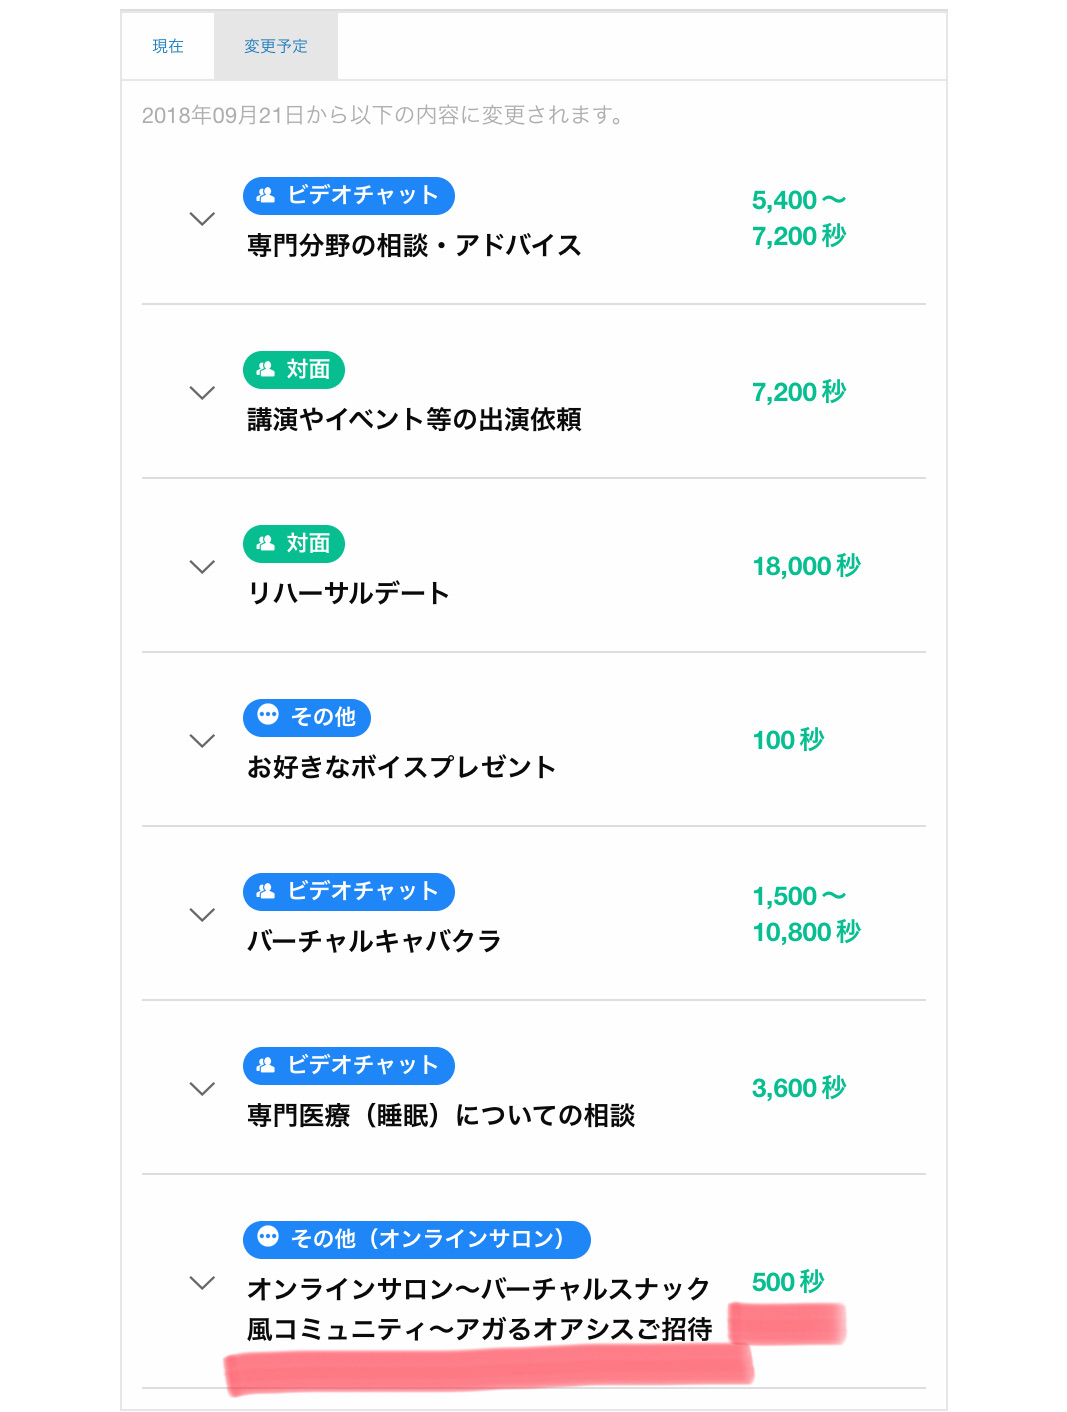Click the その他（オンラインサロン） badge
The image size is (1067, 1412).
417,1239
